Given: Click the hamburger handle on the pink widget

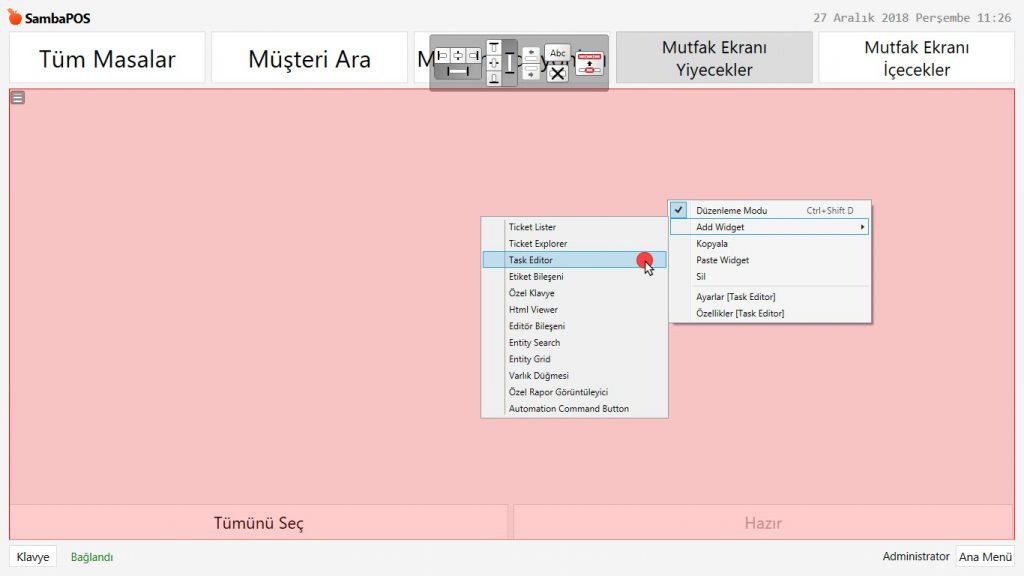Looking at the screenshot, I should (18, 97).
